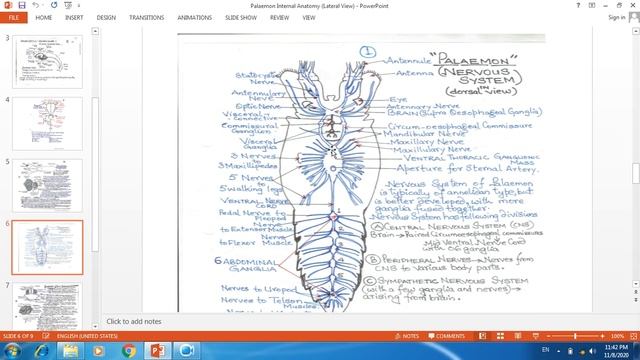The height and width of the screenshot is (360, 640).
Task: Open the Windows Start button
Action: point(12,351)
